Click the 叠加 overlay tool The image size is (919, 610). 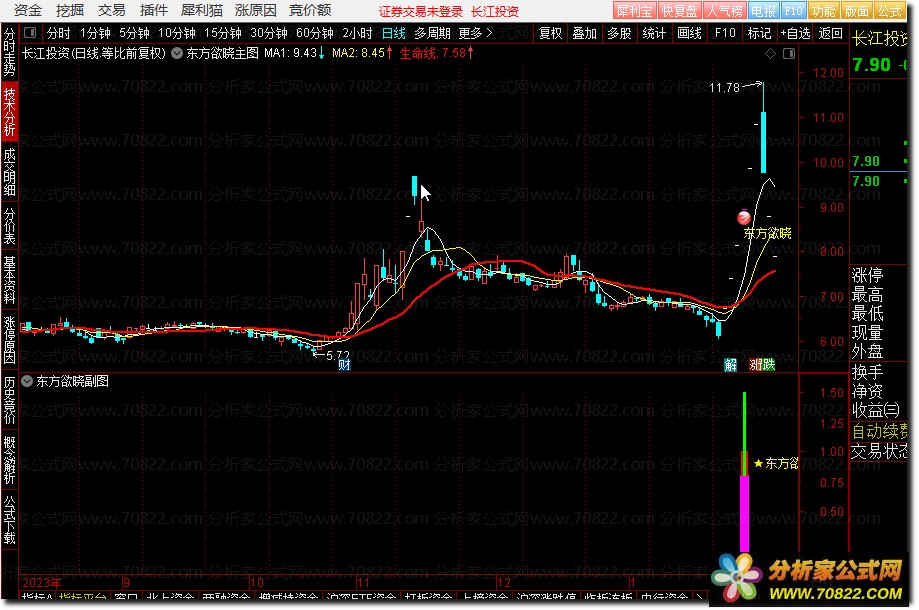point(584,33)
